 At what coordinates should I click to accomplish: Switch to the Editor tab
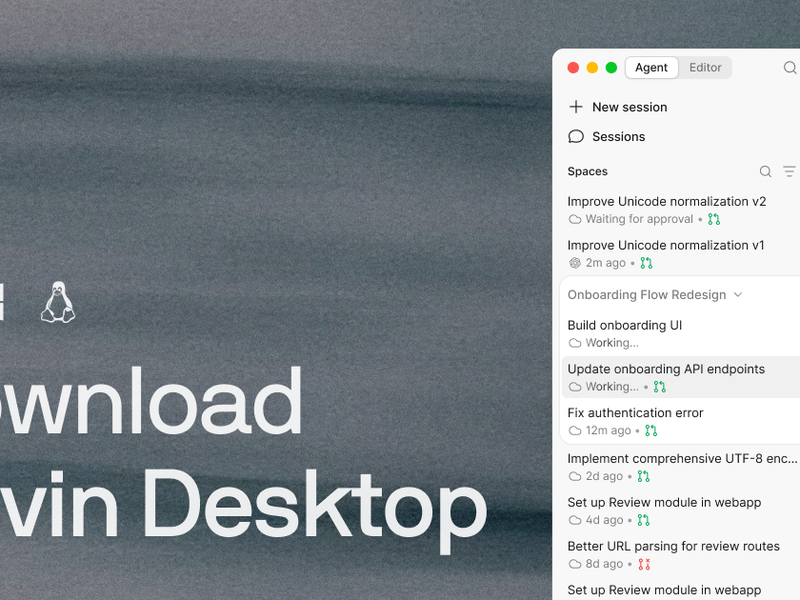click(705, 67)
